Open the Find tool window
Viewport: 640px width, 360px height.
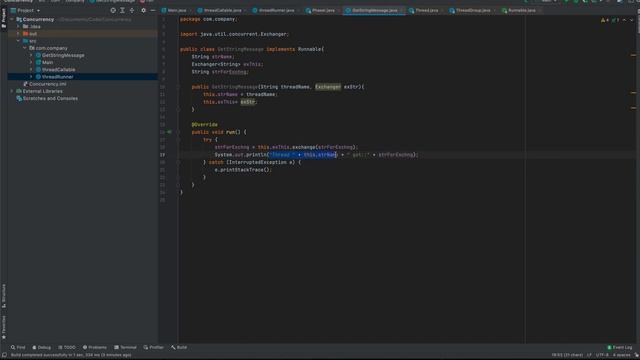tap(18, 347)
